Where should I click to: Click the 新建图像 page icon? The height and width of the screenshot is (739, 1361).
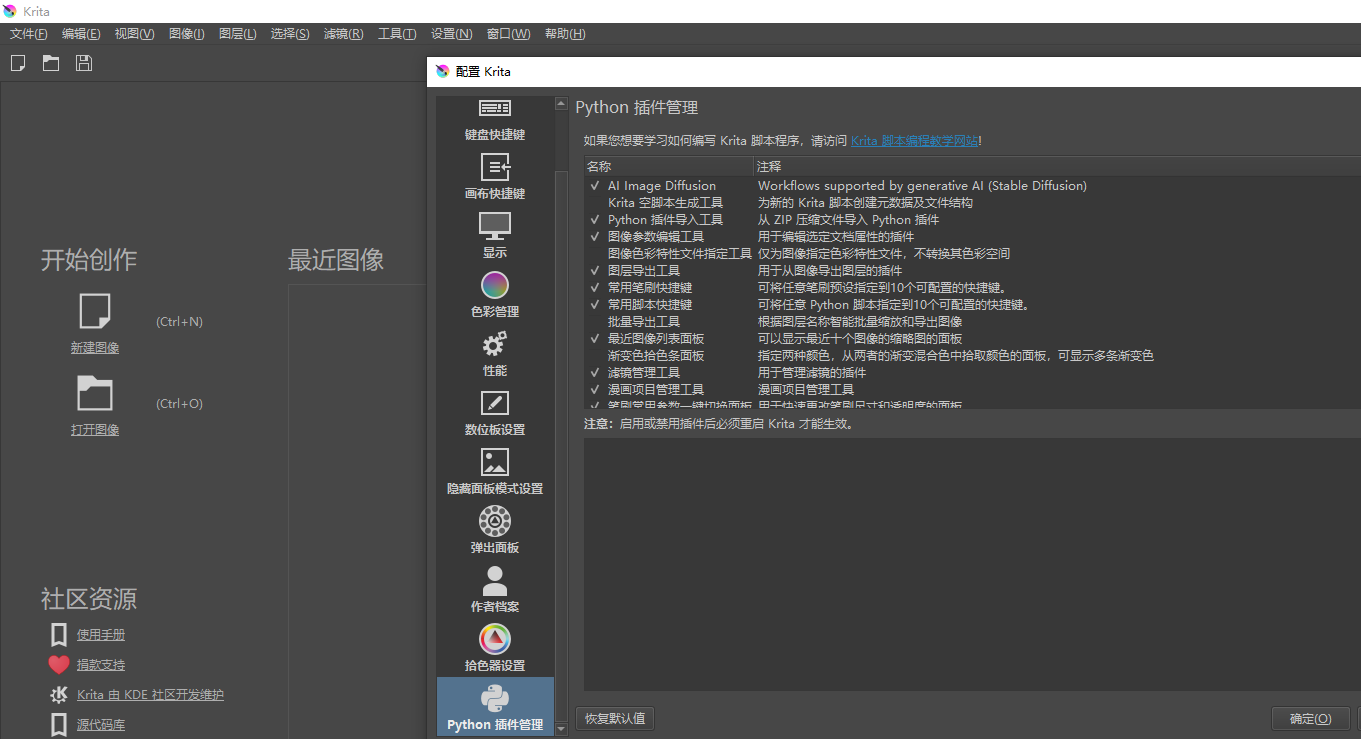[x=95, y=311]
